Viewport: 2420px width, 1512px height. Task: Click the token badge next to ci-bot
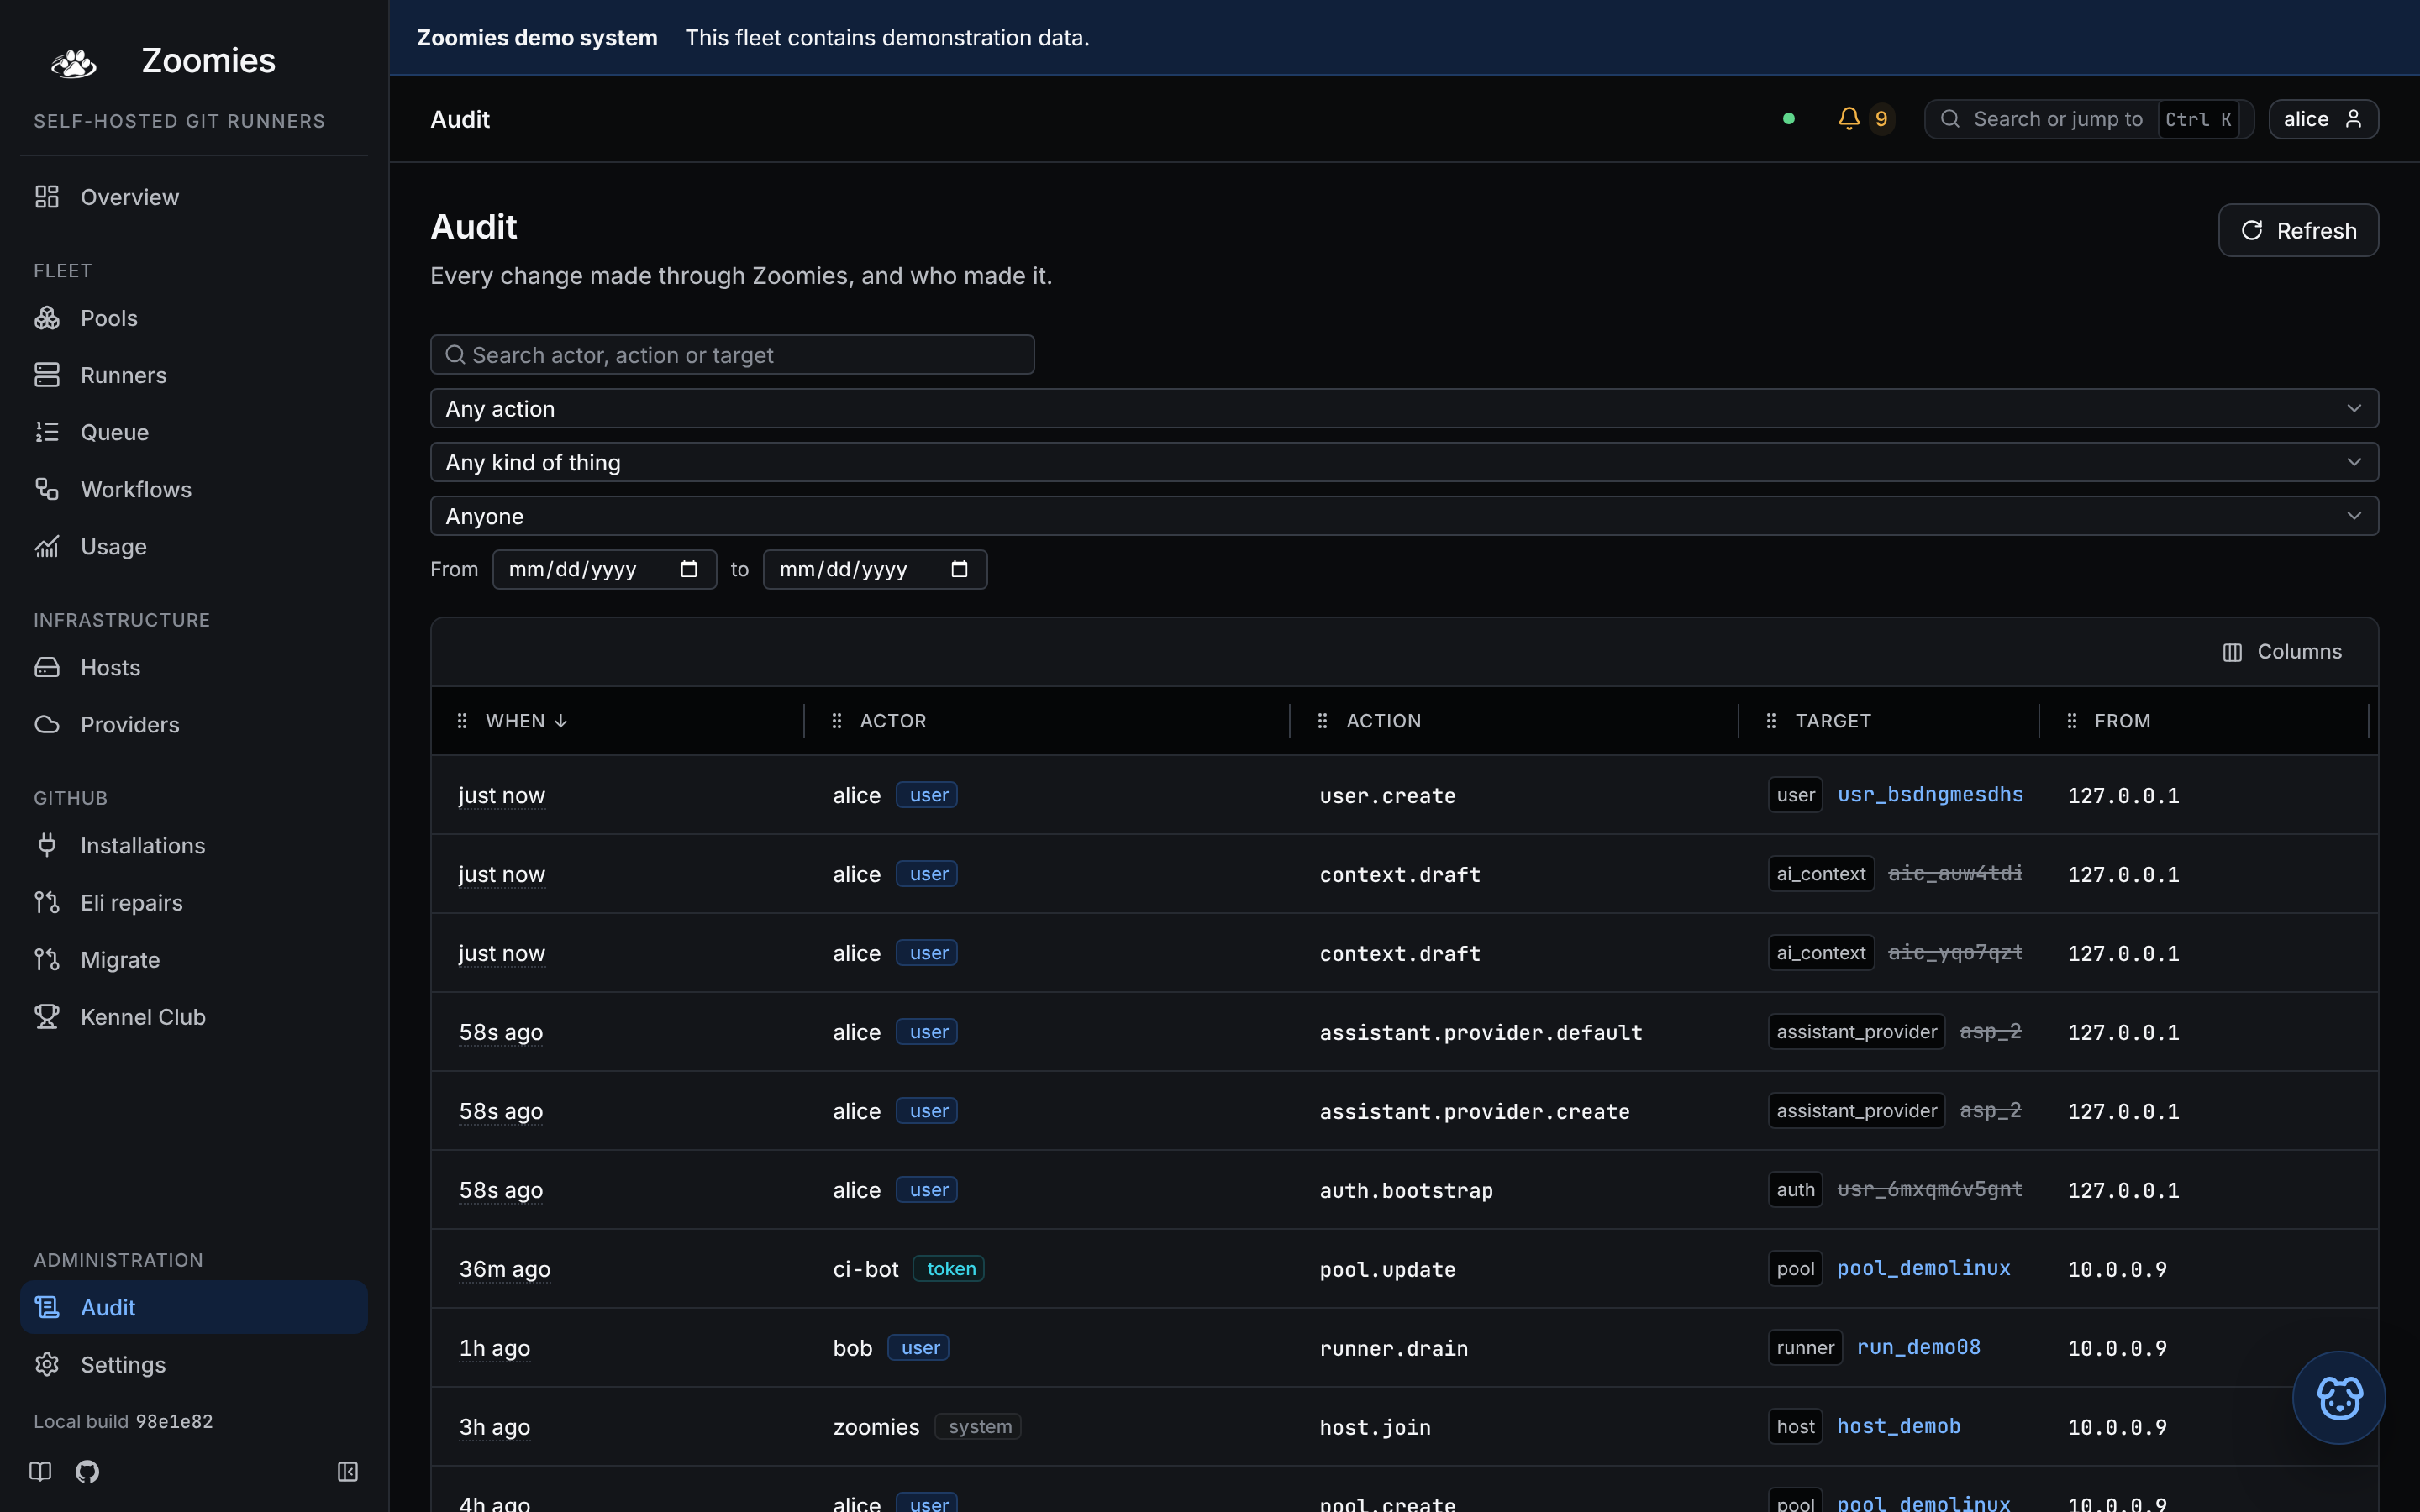pyautogui.click(x=949, y=1268)
